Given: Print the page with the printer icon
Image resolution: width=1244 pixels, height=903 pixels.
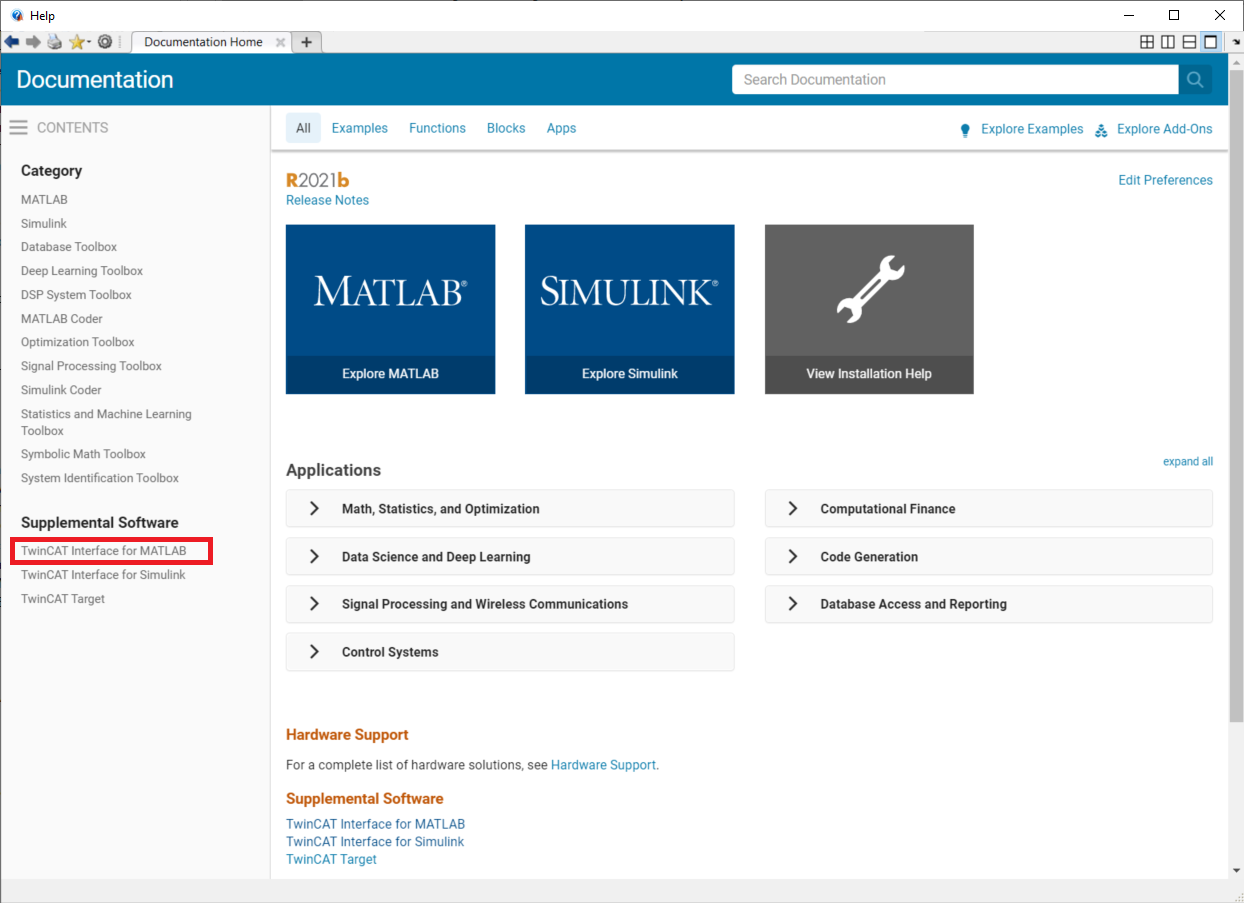Looking at the screenshot, I should pos(54,42).
